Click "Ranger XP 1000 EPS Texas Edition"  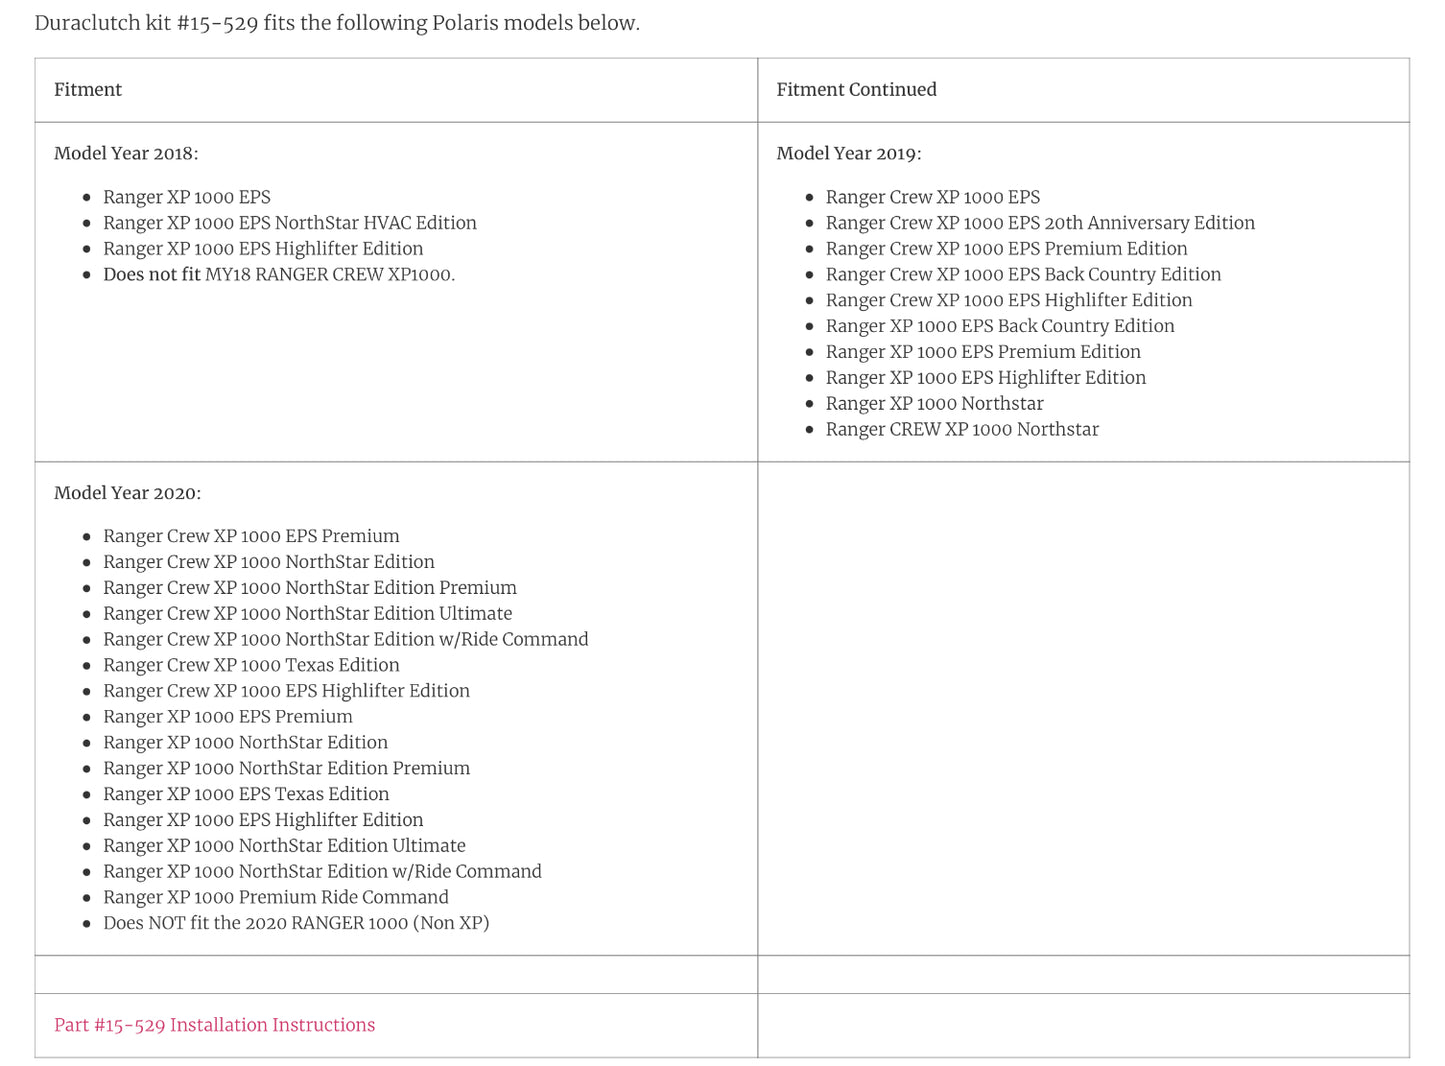click(x=246, y=795)
